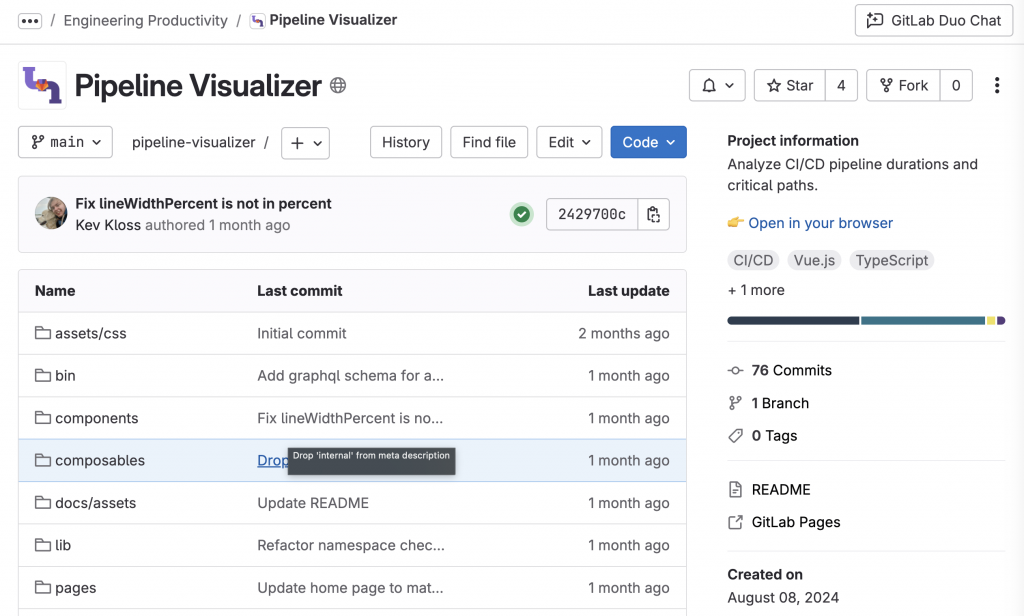The width and height of the screenshot is (1024, 616).
Task: Open the 'Update home page to mat...' commit
Action: pos(350,588)
